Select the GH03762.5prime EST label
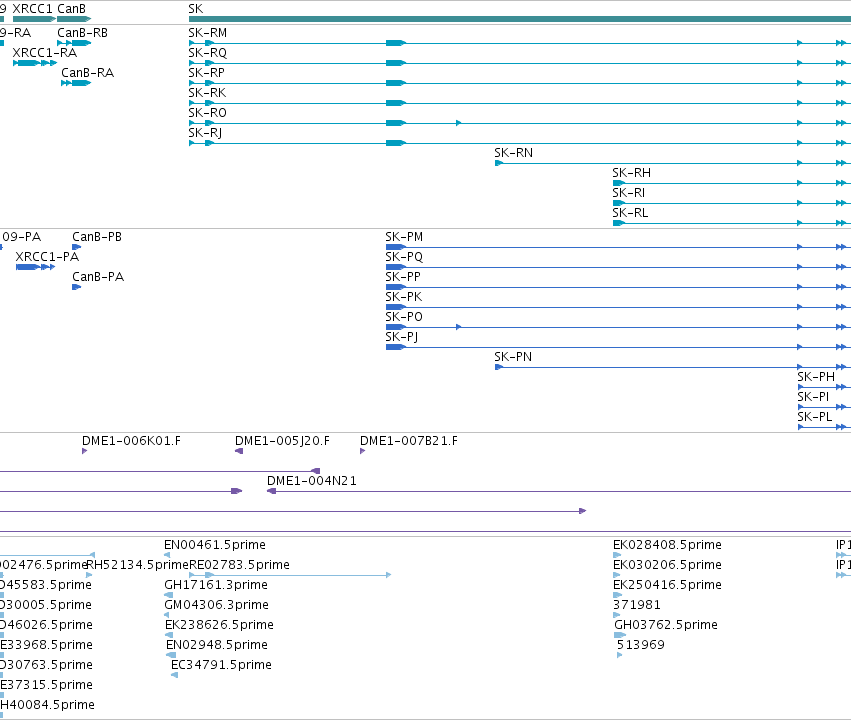 pyautogui.click(x=666, y=625)
